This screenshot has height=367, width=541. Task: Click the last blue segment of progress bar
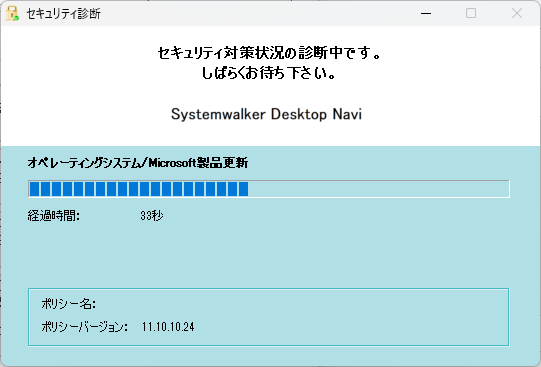244,189
